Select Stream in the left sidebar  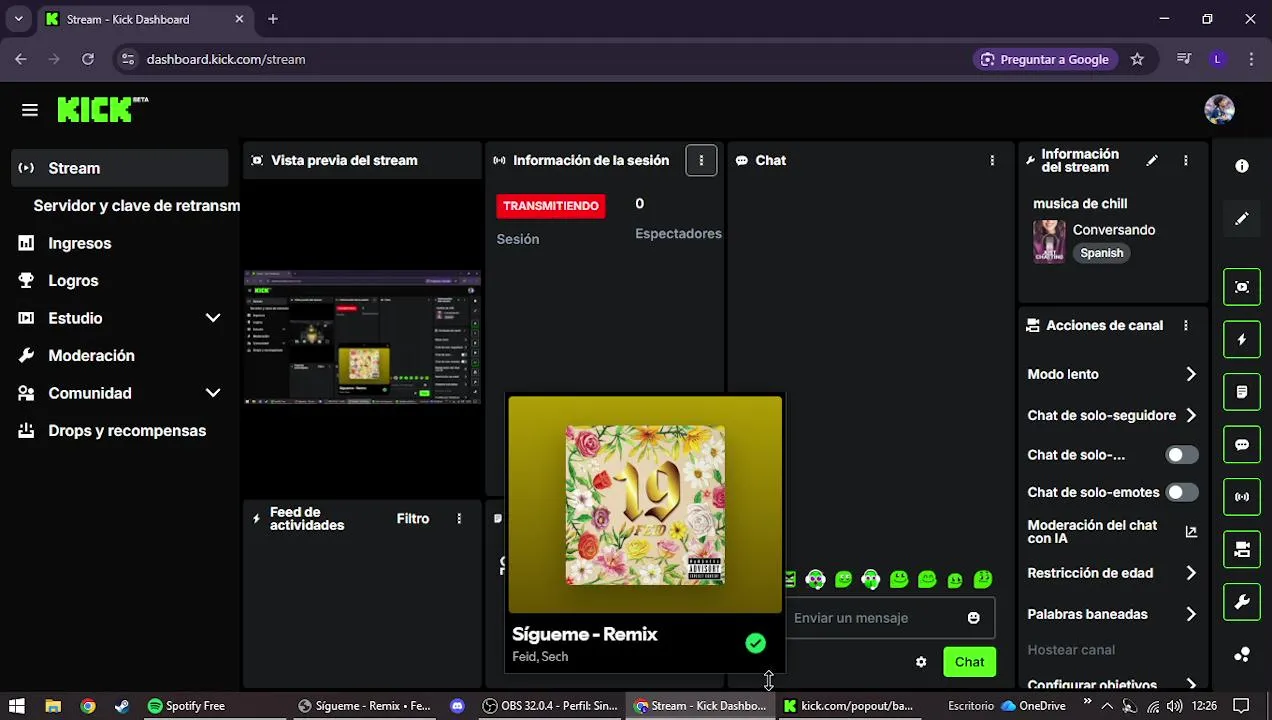pos(120,168)
